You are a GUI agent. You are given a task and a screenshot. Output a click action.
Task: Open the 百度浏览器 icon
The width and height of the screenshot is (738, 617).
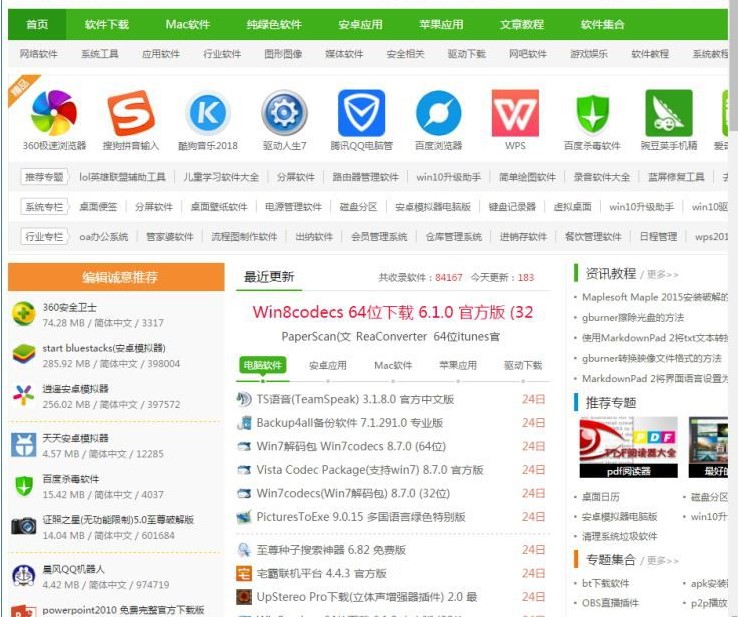pos(439,113)
